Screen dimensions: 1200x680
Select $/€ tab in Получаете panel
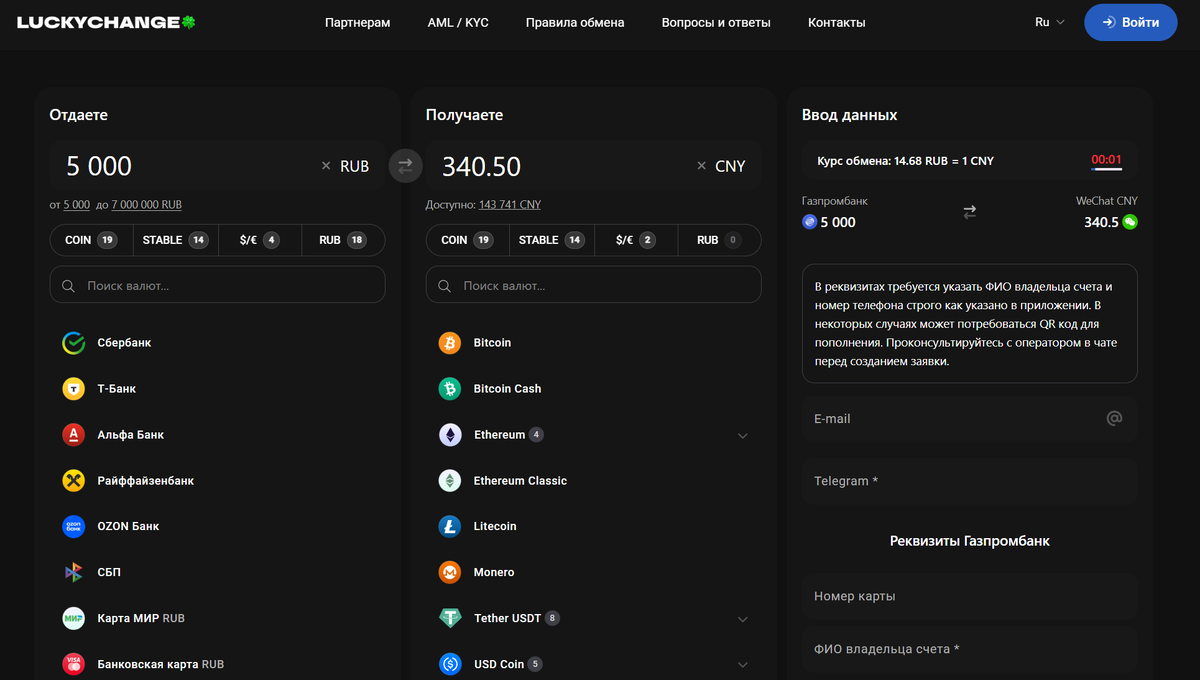[636, 240]
